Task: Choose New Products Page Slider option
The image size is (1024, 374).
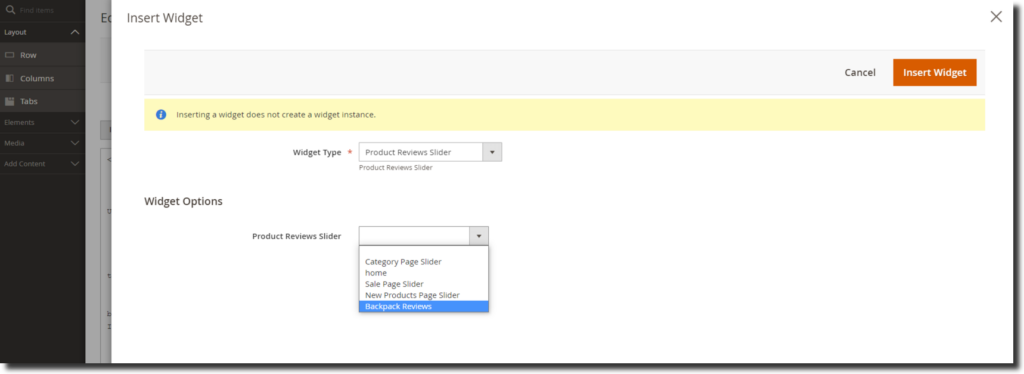Action: coord(424,295)
